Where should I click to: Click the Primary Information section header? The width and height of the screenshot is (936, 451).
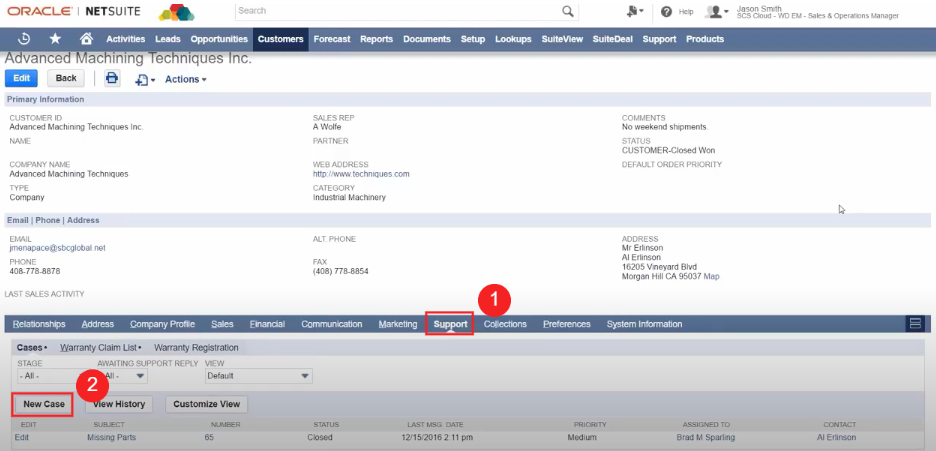tap(467, 99)
